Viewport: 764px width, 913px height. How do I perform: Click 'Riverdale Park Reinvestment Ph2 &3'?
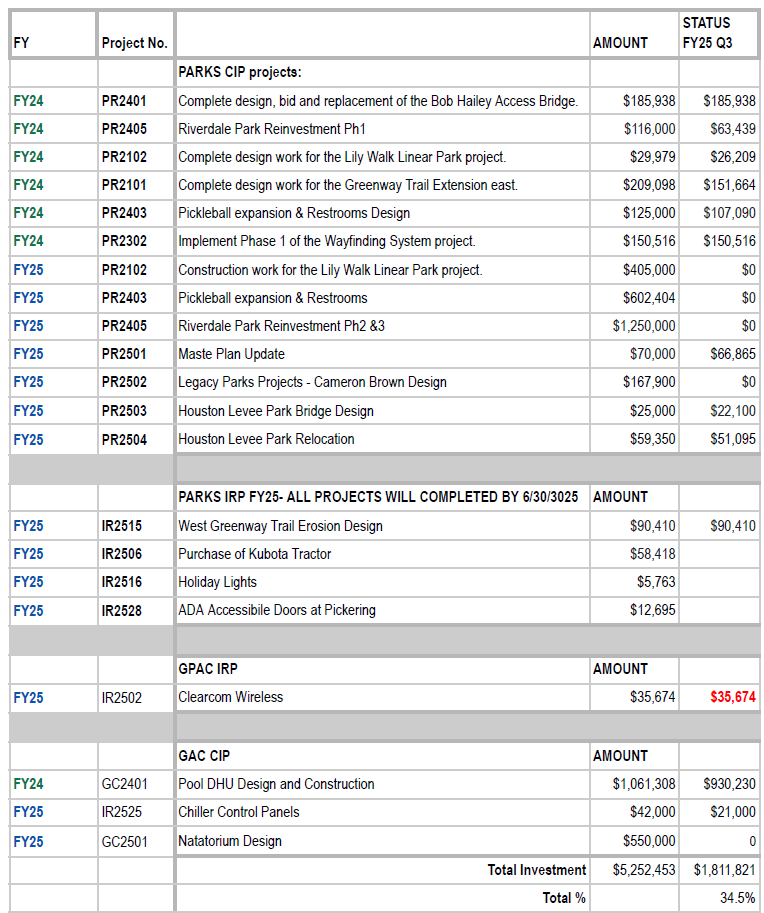pos(281,326)
